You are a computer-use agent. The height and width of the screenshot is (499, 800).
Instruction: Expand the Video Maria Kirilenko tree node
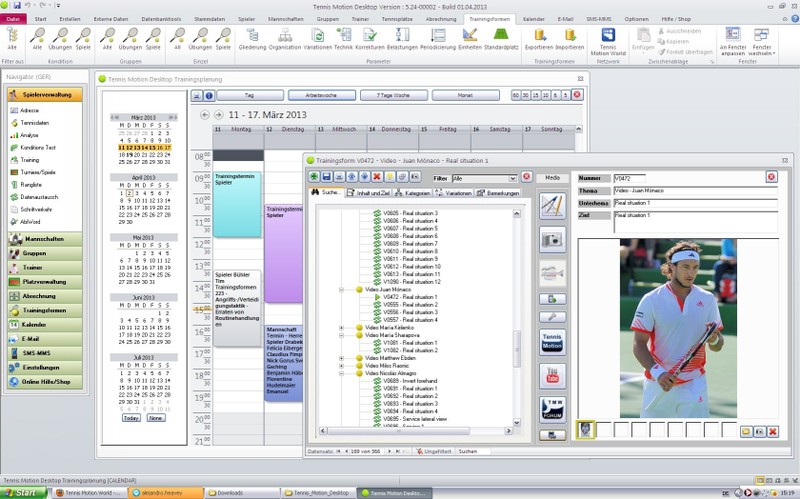342,328
